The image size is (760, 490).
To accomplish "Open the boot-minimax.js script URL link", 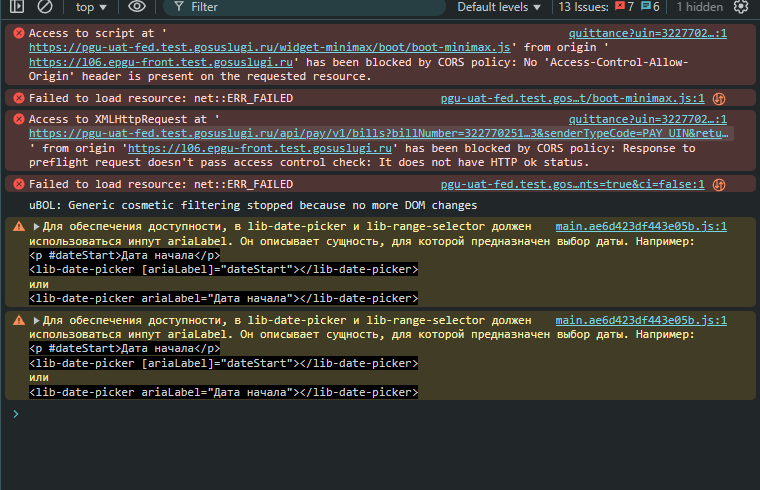I will [x=269, y=47].
